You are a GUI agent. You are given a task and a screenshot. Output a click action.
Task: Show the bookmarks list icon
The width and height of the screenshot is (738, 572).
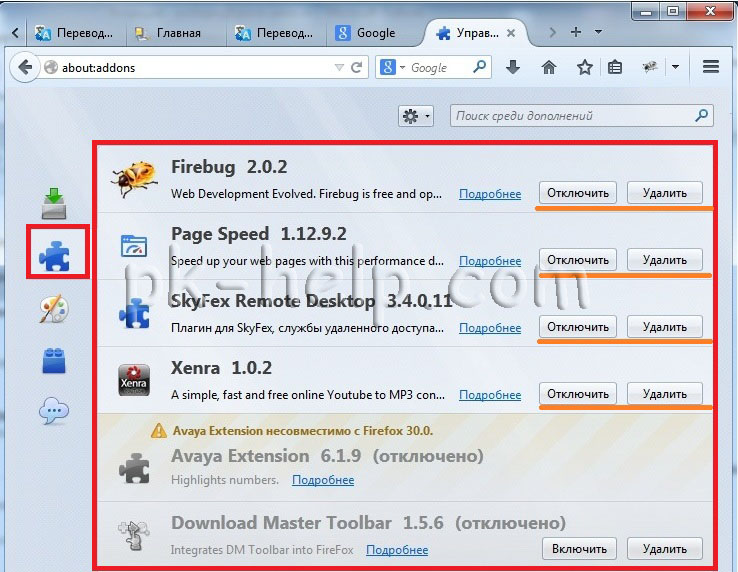(x=615, y=67)
